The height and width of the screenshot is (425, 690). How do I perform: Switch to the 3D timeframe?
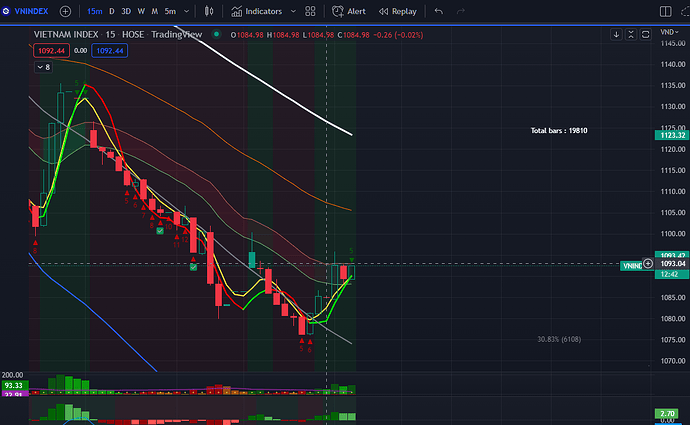pos(126,11)
